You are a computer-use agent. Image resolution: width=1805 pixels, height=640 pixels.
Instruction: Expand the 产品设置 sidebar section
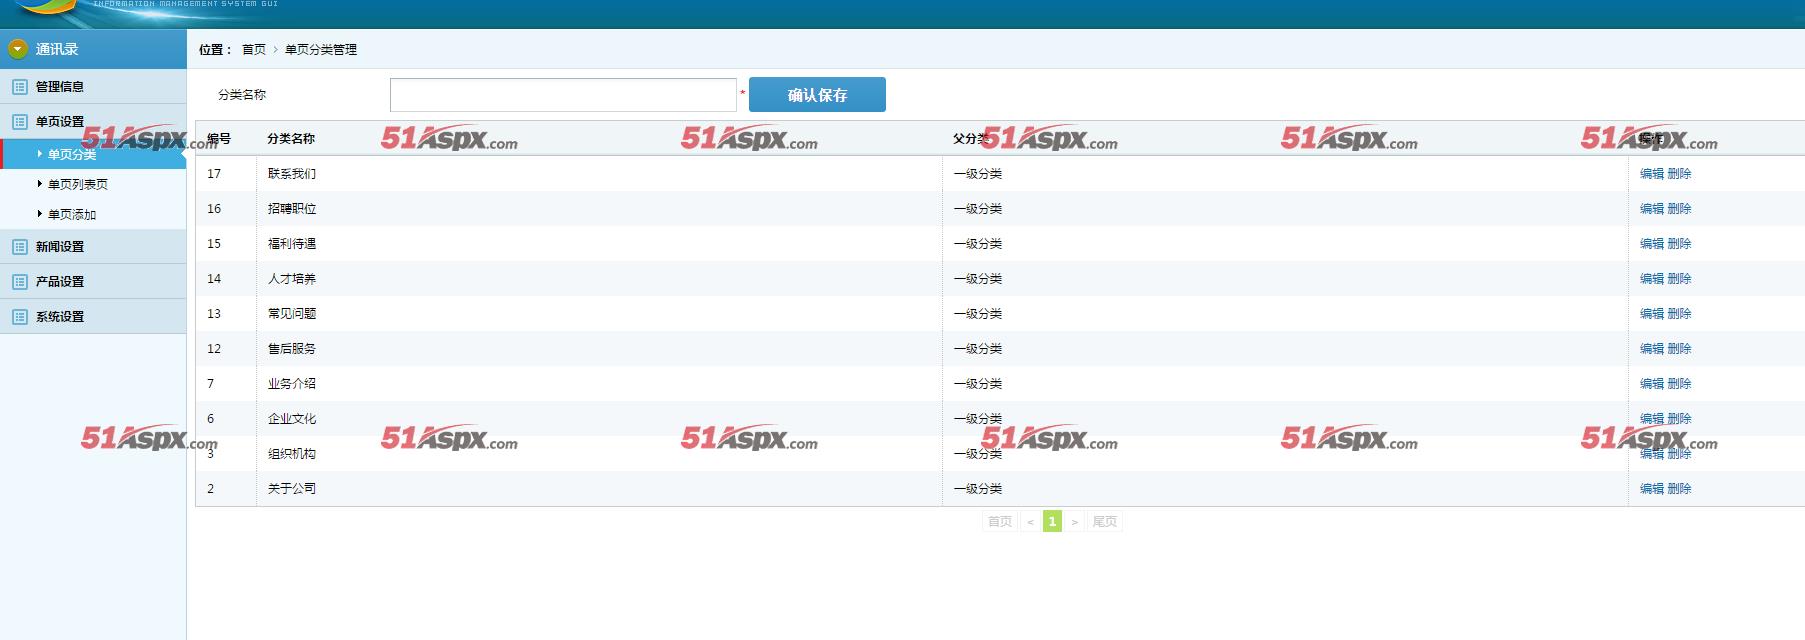60,282
